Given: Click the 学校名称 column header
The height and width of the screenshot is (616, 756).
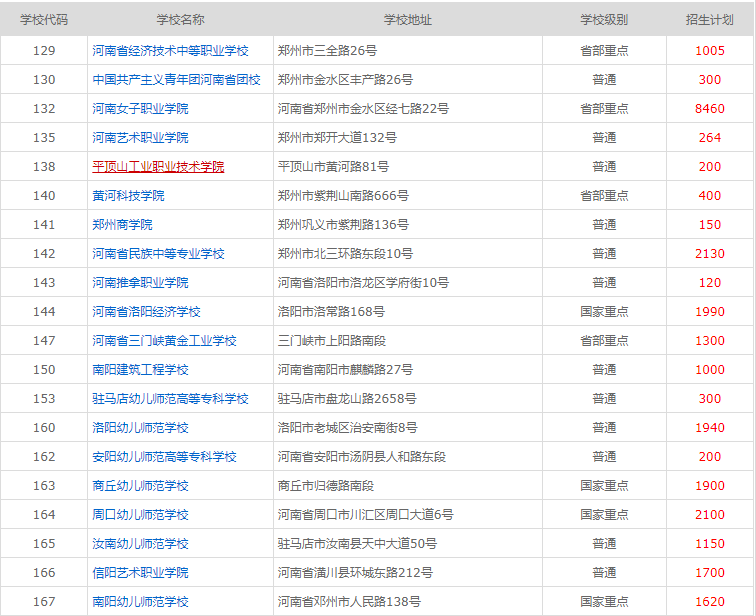Looking at the screenshot, I should [180, 19].
